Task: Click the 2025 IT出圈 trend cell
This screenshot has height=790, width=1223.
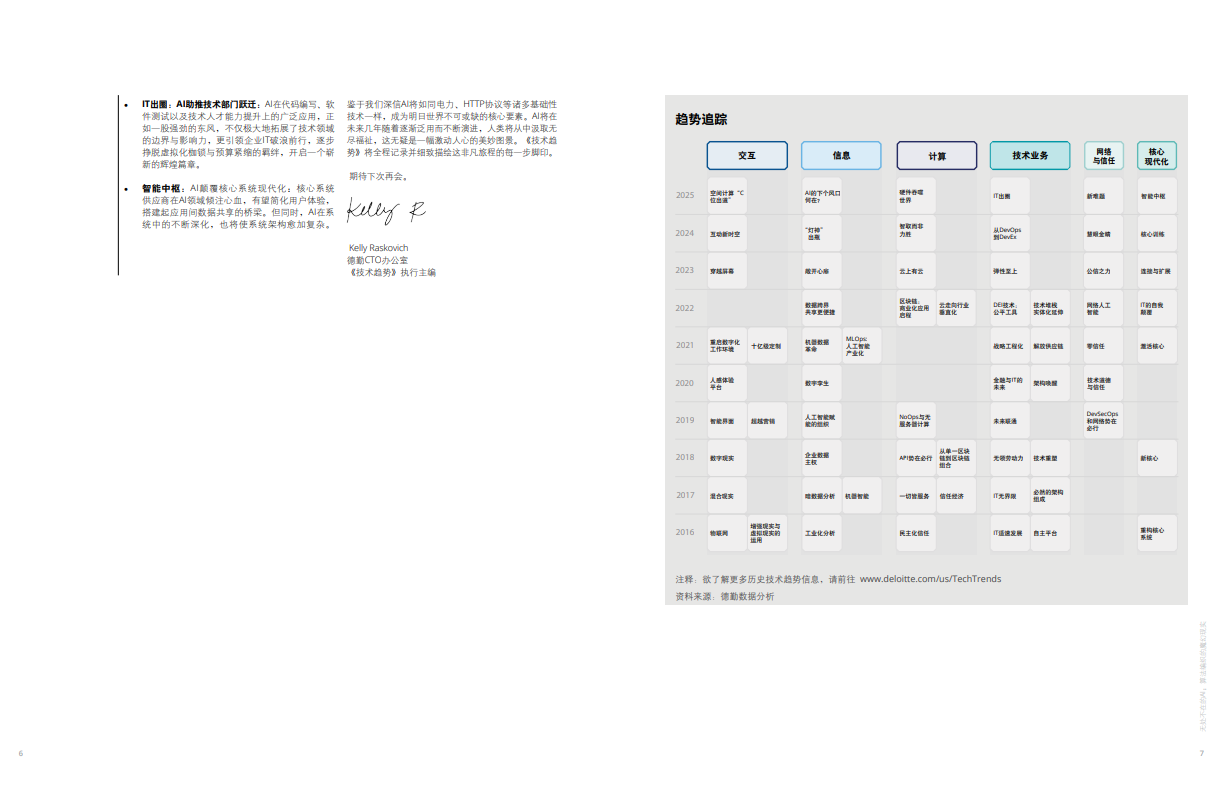Action: click(1010, 196)
